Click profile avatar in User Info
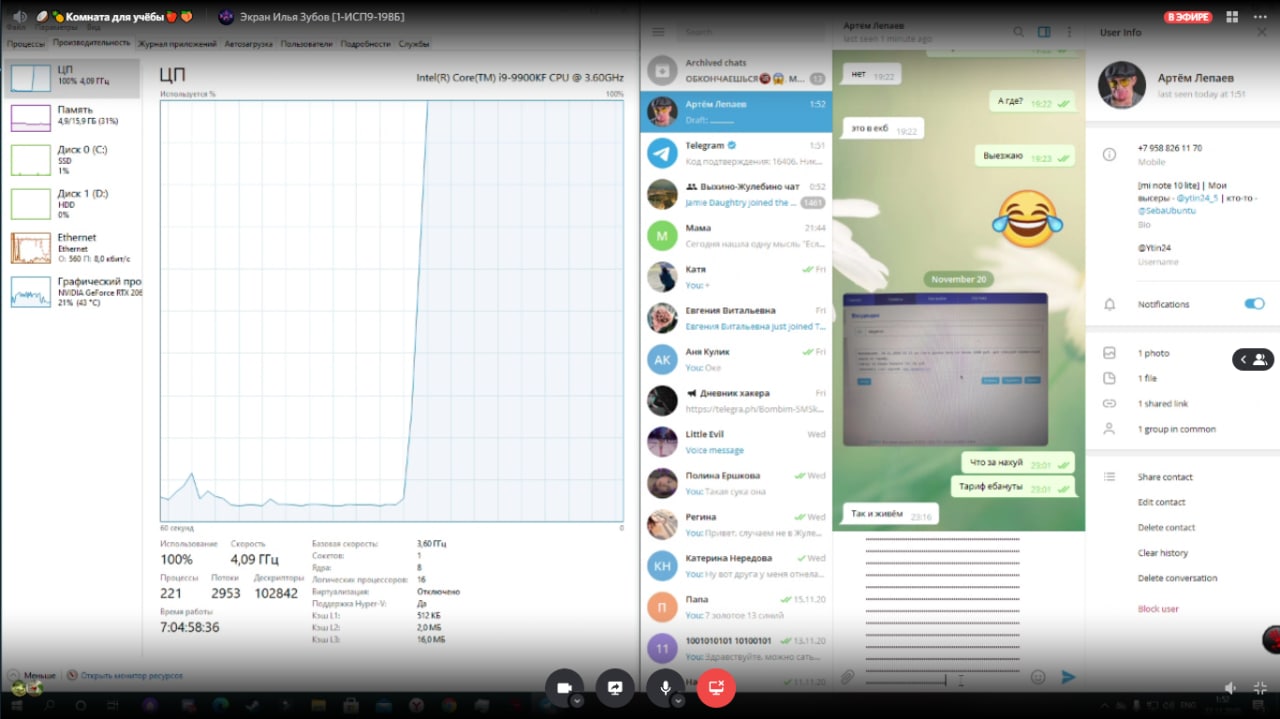The height and width of the screenshot is (719, 1280). (1122, 85)
